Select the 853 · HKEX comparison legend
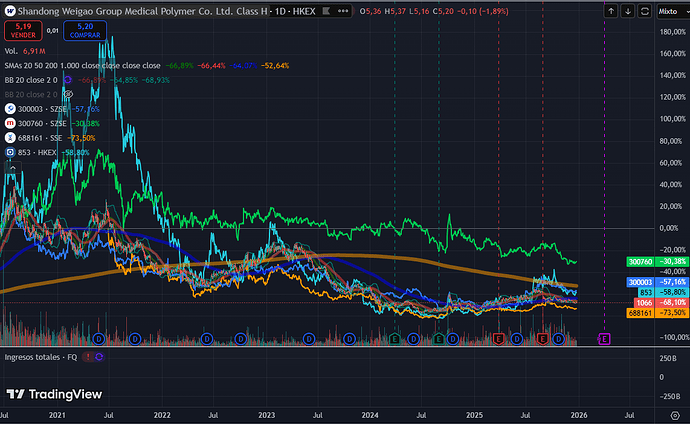This screenshot has width=690, height=425. pos(37,153)
